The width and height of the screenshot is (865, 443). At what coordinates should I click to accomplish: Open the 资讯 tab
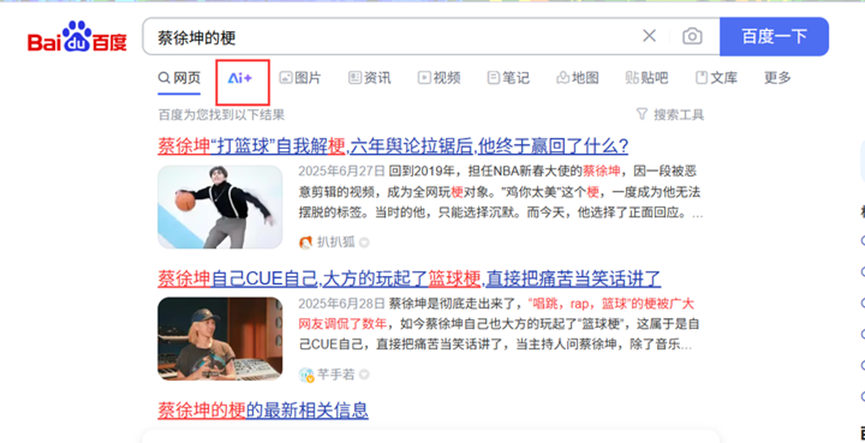coord(370,78)
